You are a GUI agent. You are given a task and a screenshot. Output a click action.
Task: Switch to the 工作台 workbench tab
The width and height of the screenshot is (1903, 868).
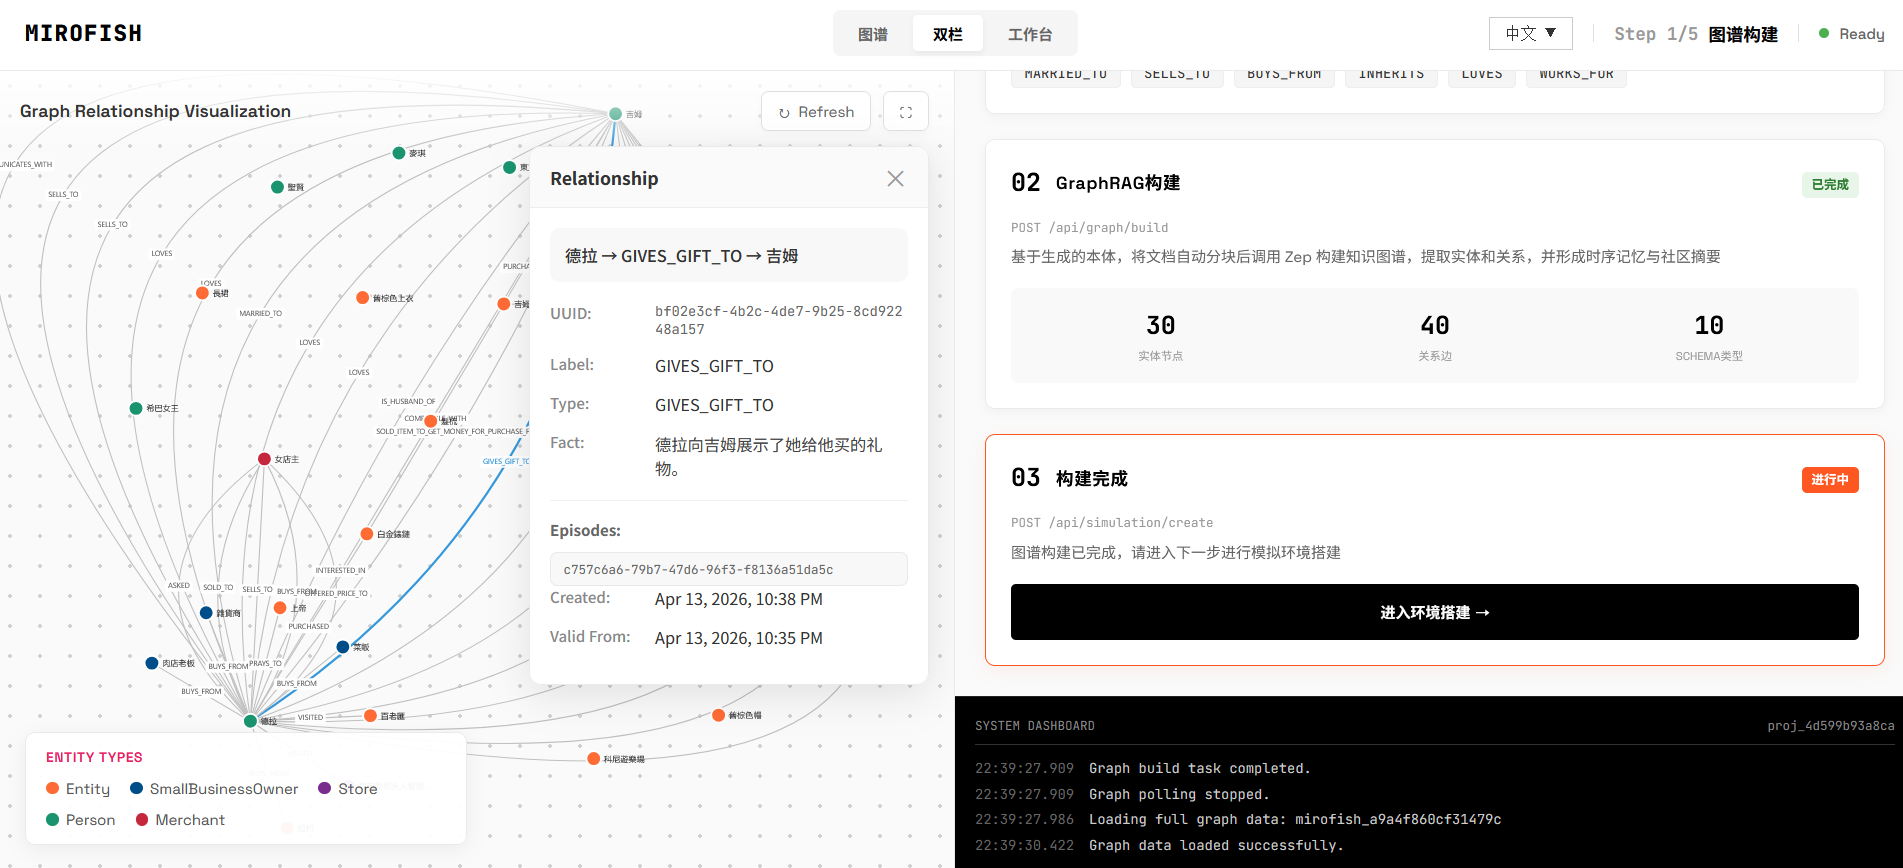coord(1029,34)
